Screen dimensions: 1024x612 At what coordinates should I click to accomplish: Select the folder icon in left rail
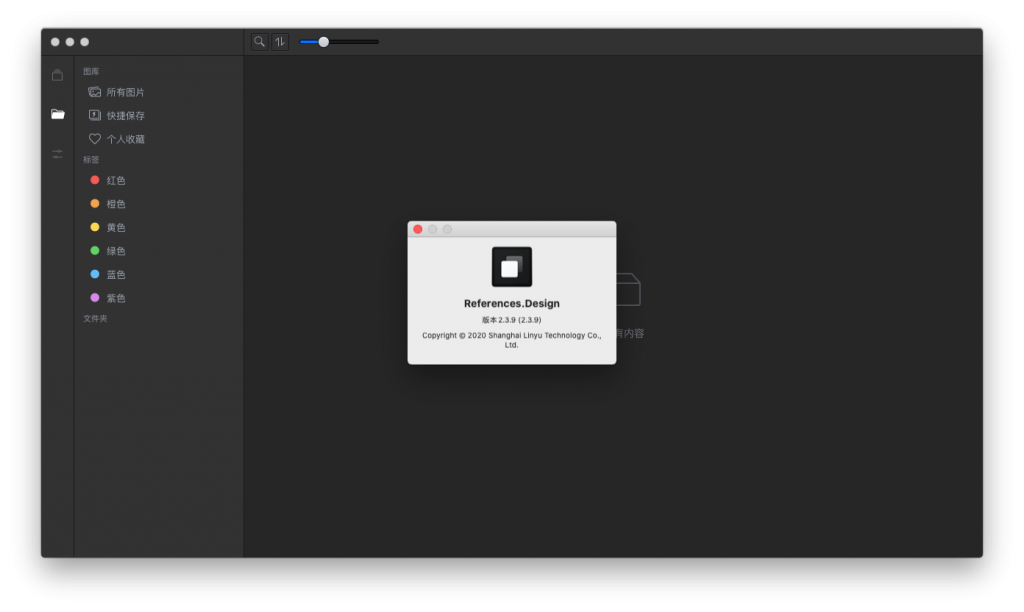(x=57, y=114)
